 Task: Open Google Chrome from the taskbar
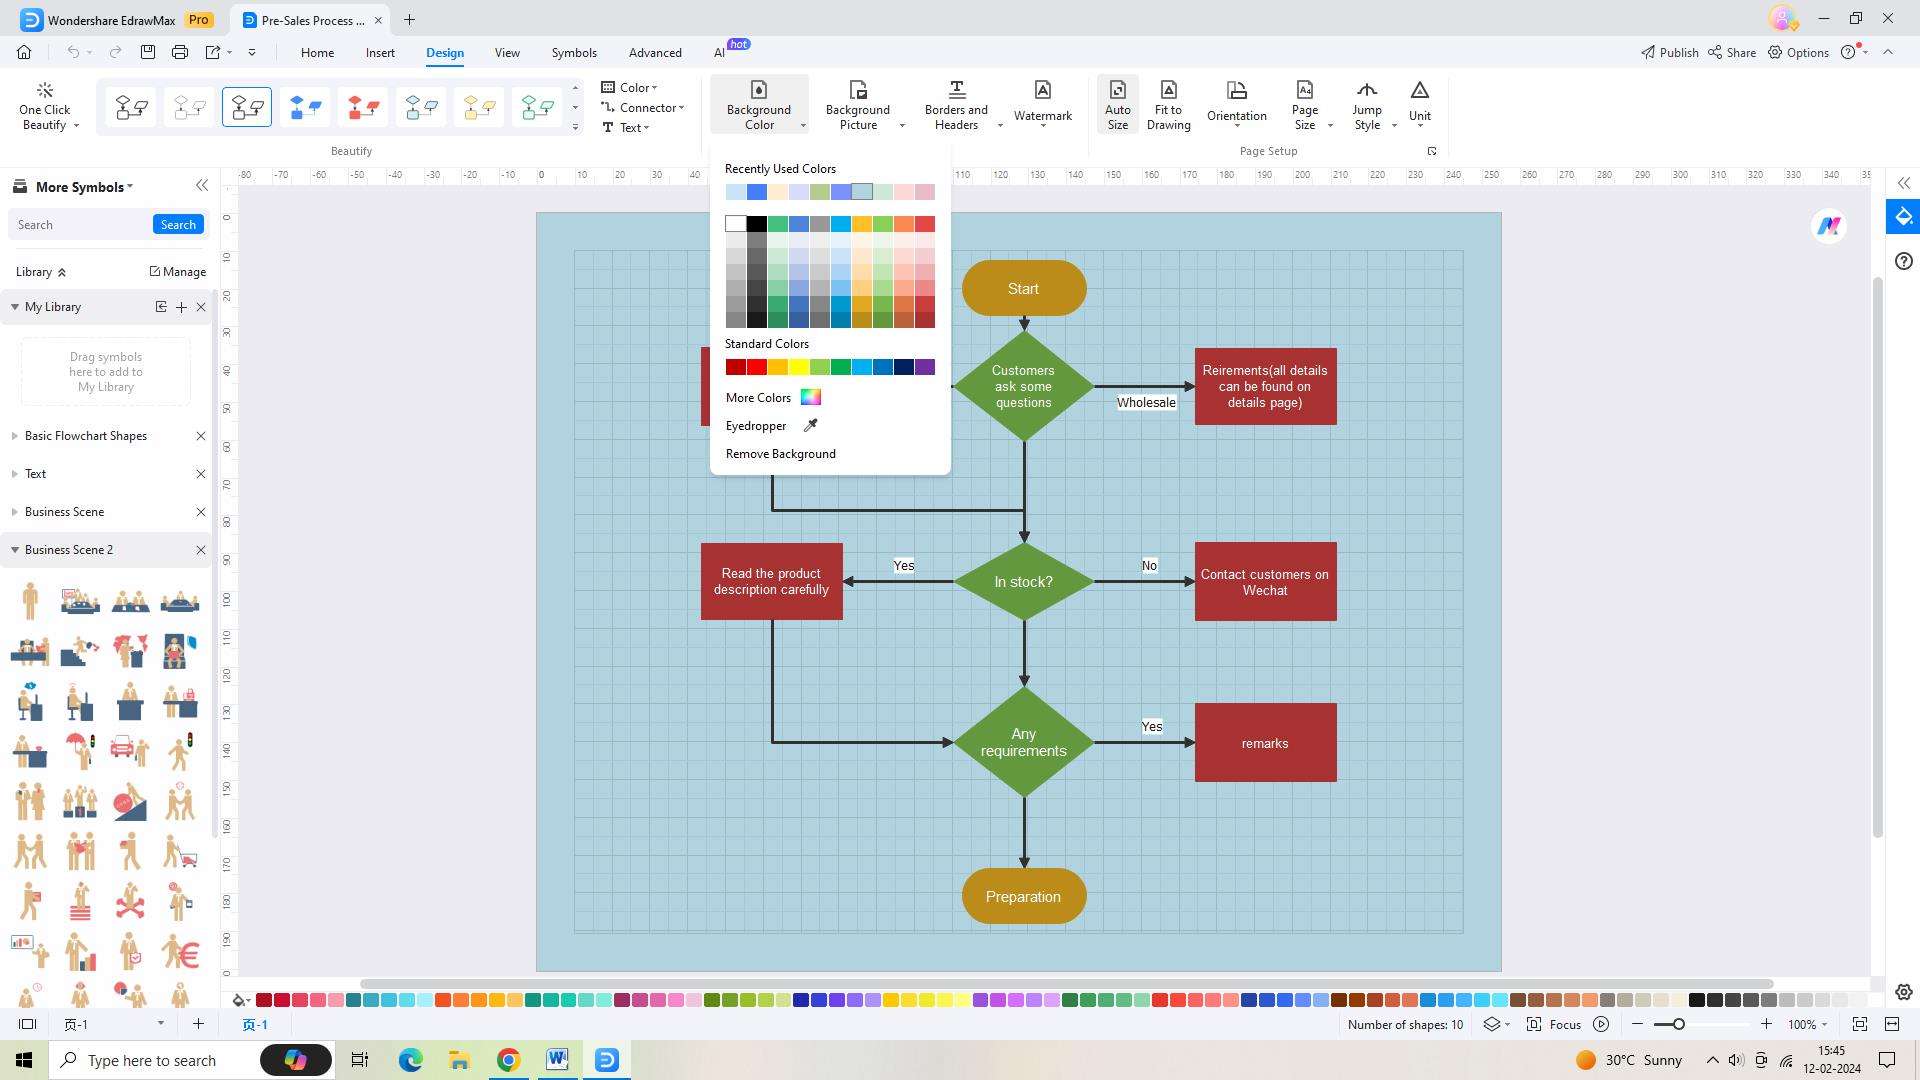(508, 1060)
